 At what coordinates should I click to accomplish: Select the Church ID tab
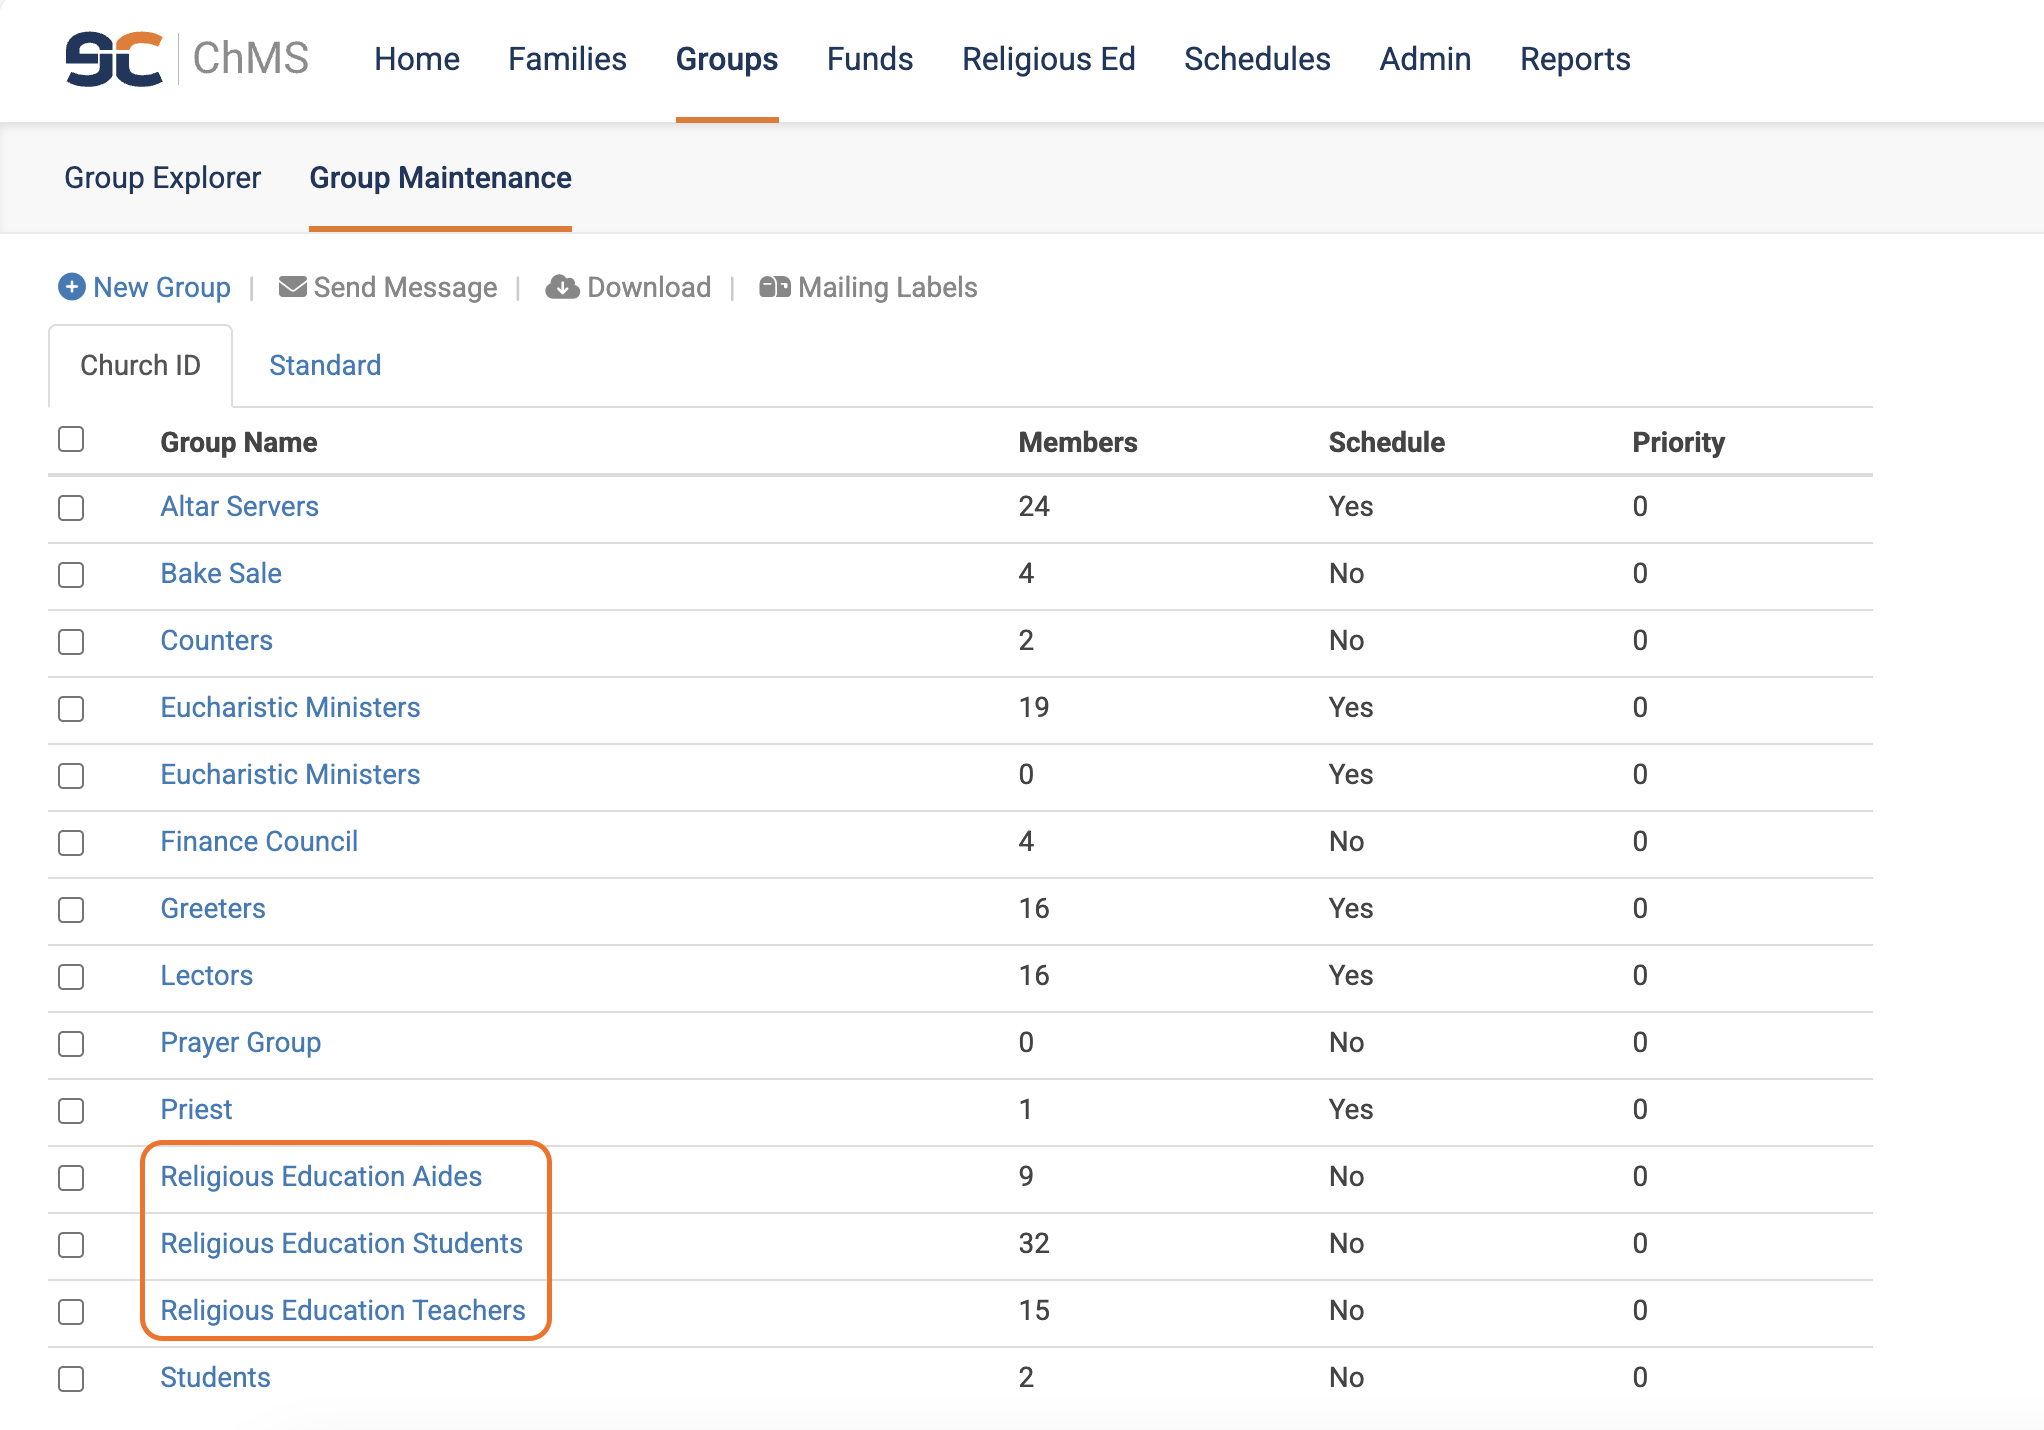[140, 365]
